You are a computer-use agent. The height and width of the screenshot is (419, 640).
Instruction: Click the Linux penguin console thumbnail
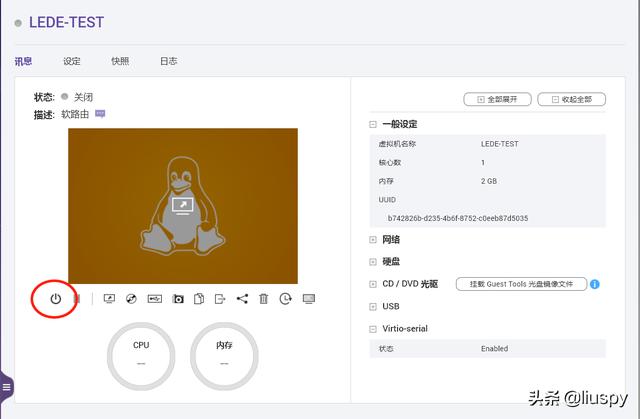[x=183, y=206]
